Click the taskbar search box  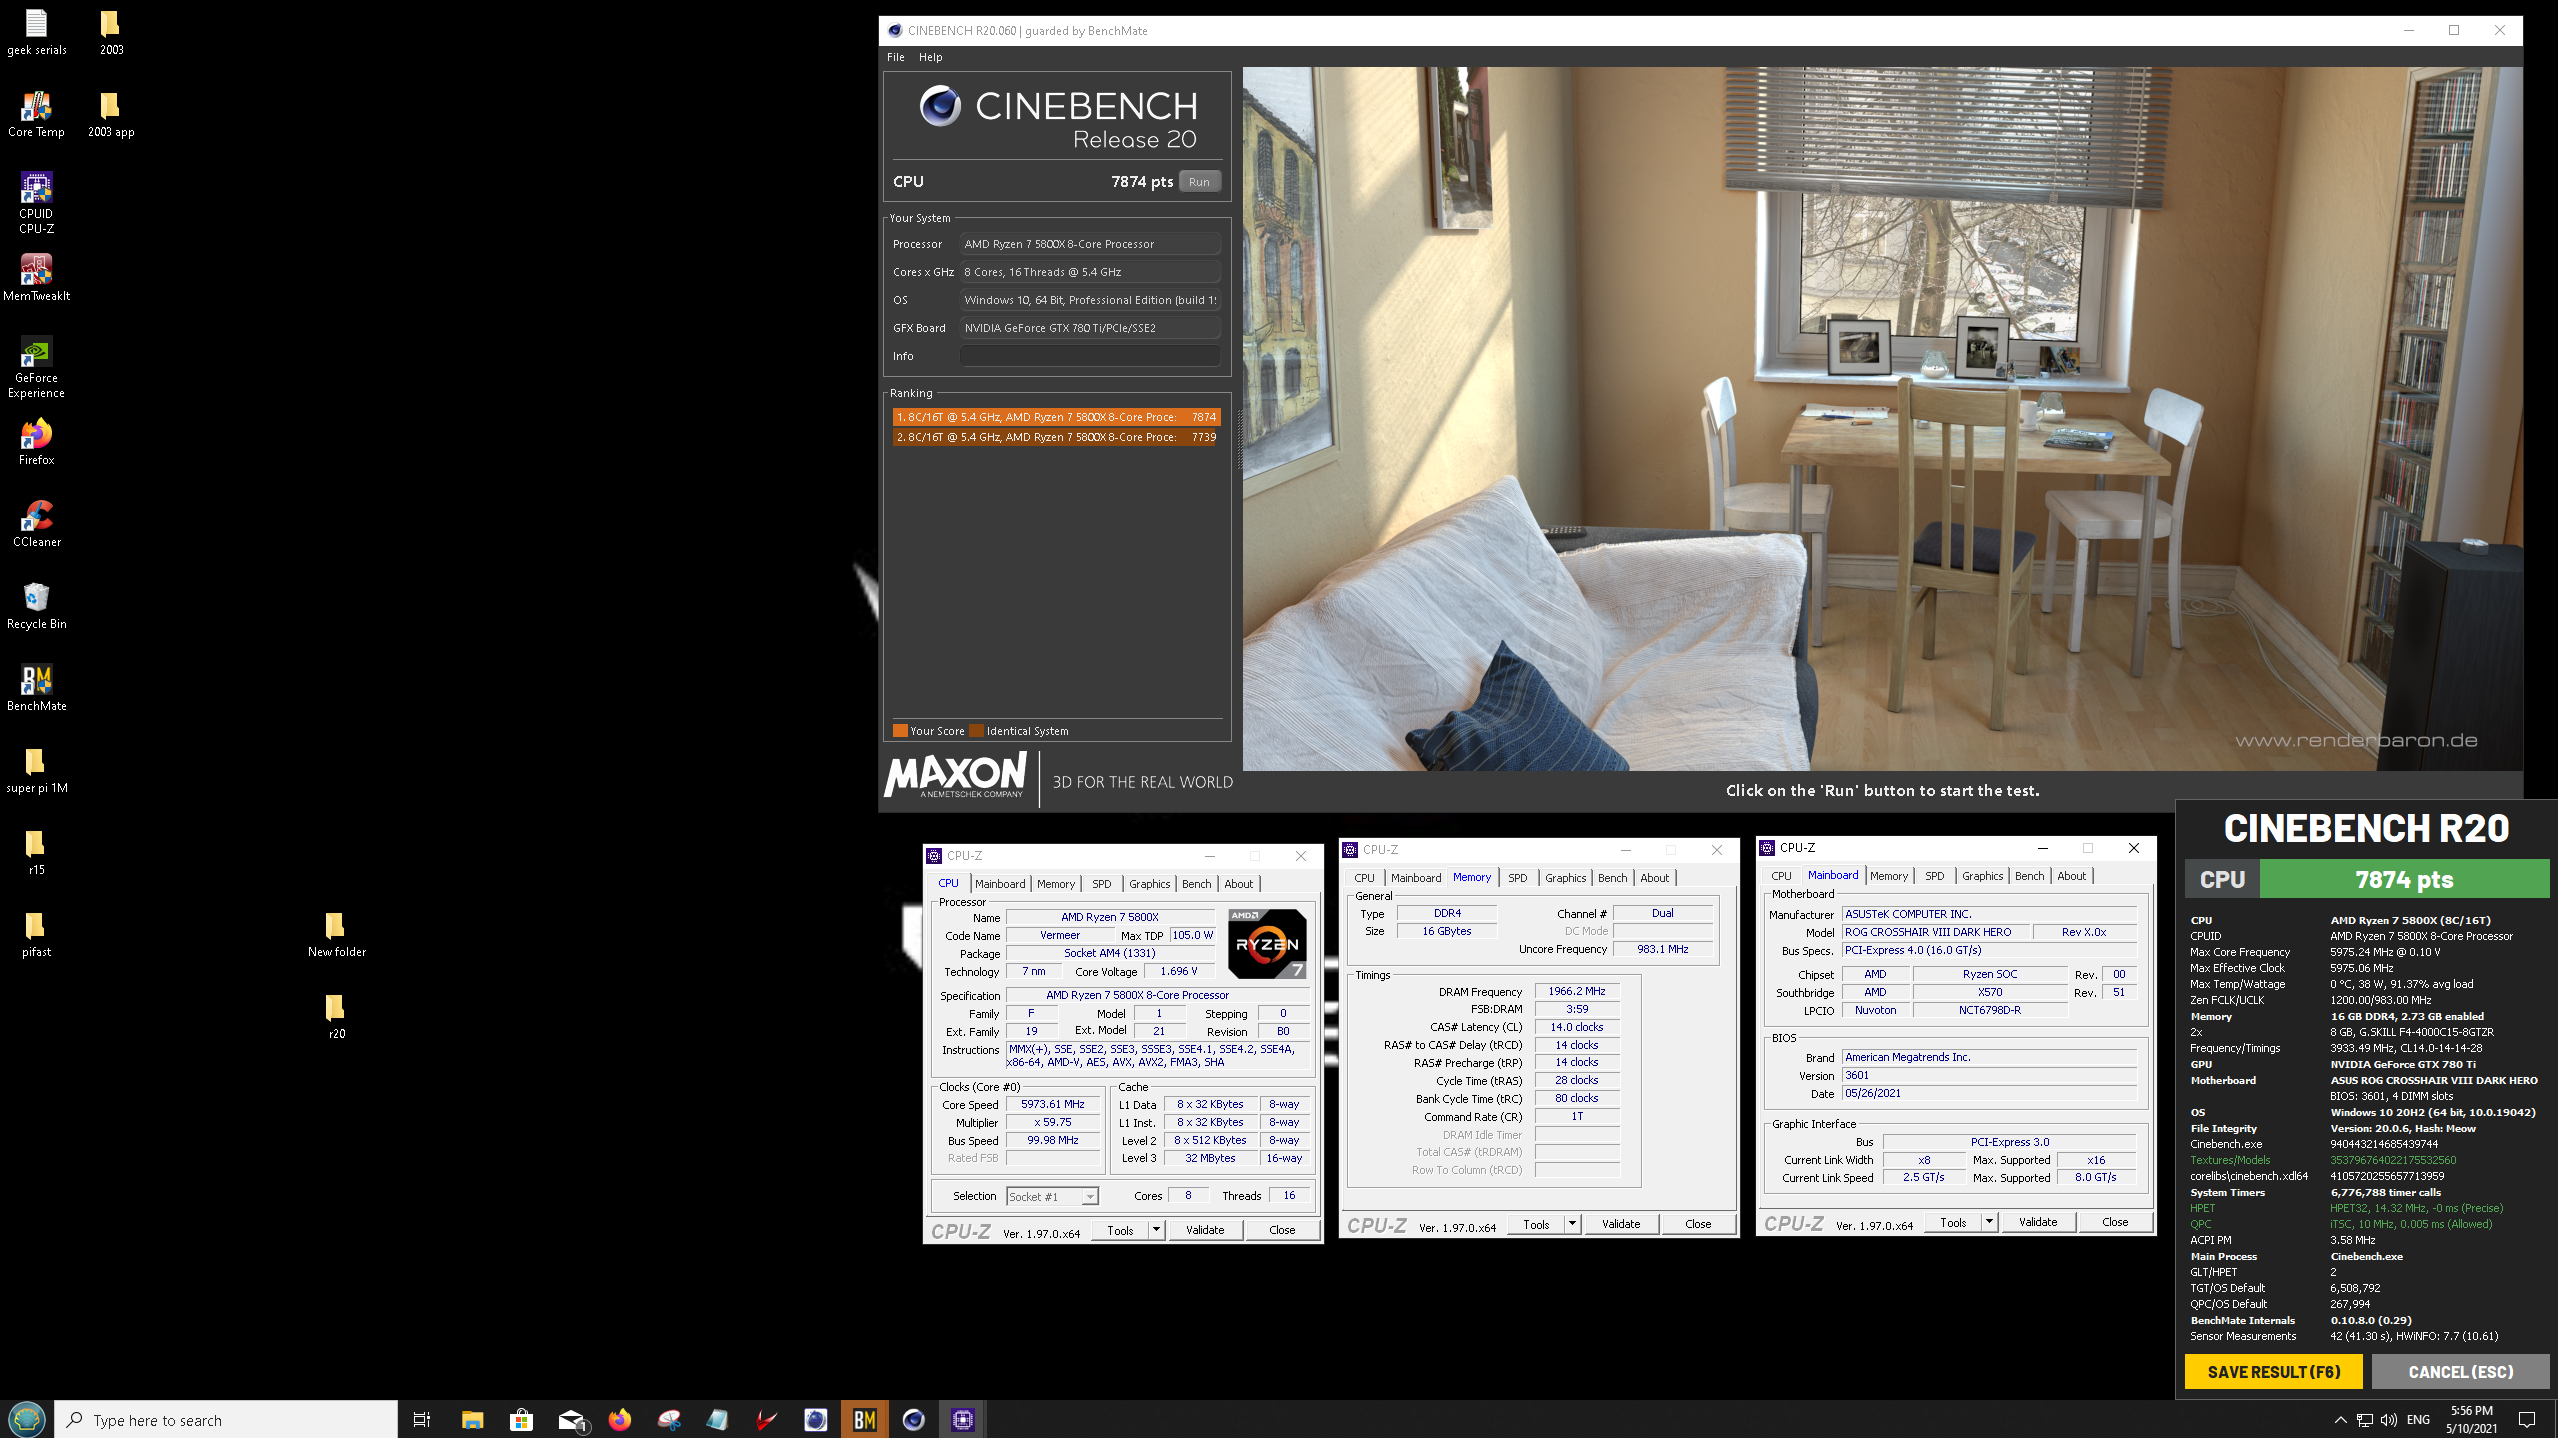pyautogui.click(x=226, y=1419)
